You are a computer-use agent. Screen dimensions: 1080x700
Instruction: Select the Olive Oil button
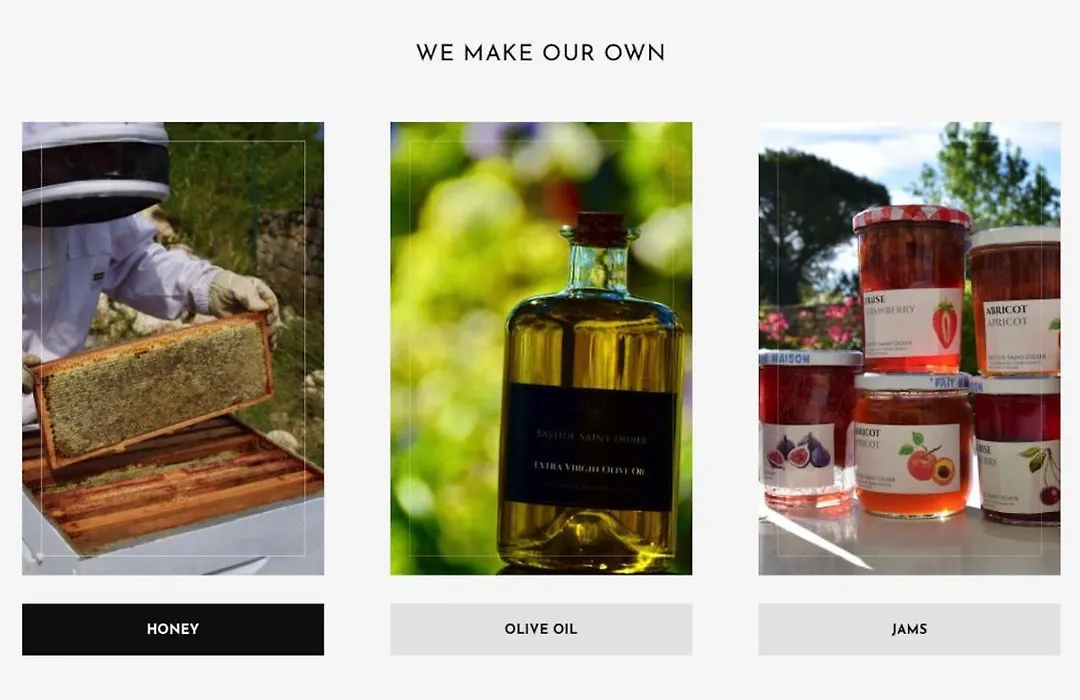coord(541,629)
